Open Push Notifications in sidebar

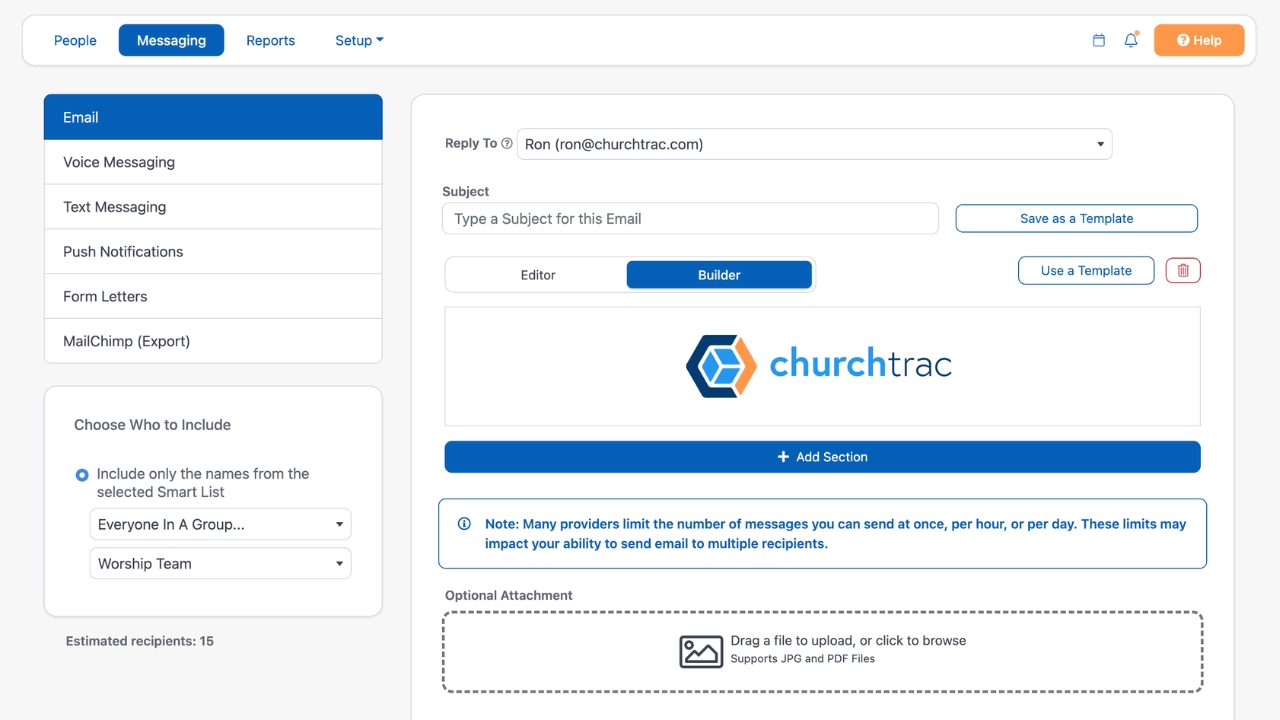point(213,252)
